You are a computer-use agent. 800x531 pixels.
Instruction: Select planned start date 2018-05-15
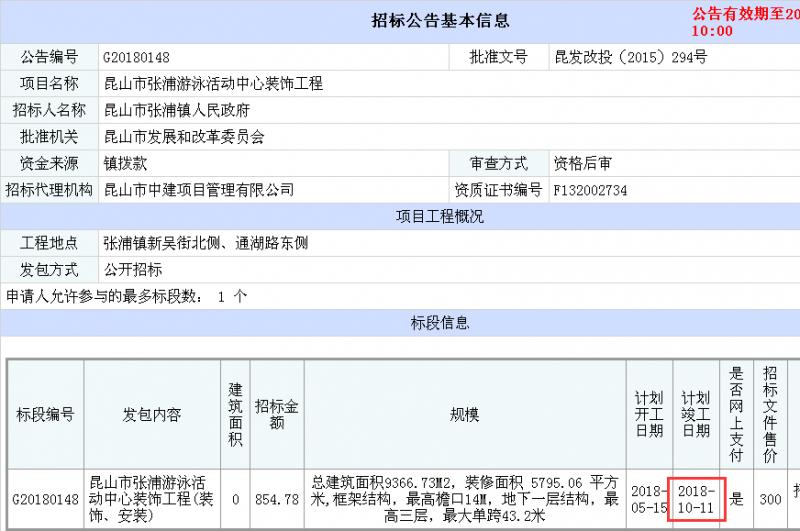coord(649,499)
